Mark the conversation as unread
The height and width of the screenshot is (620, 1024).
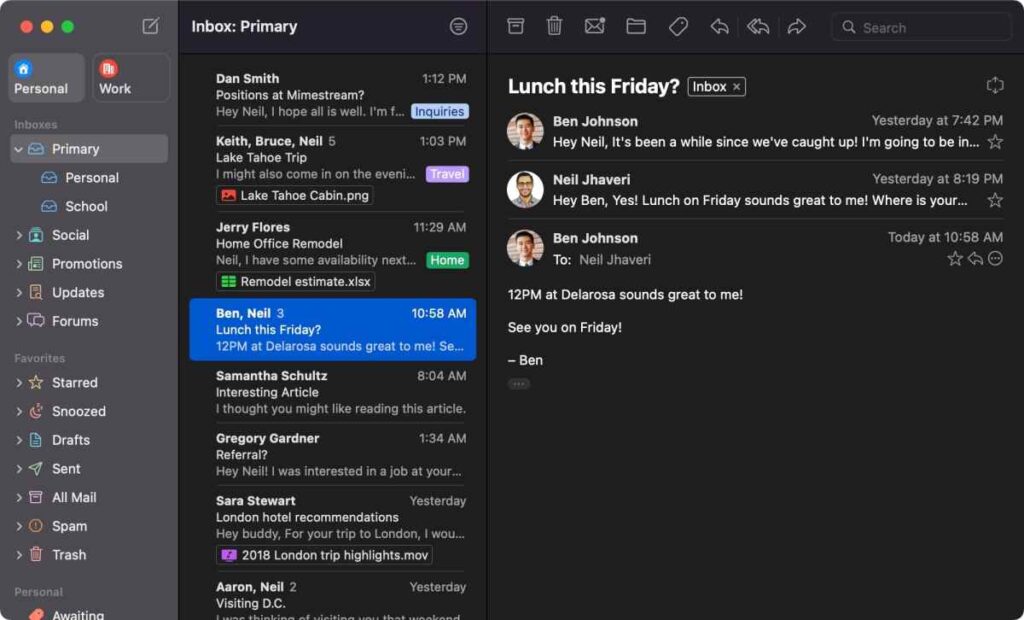click(x=595, y=26)
